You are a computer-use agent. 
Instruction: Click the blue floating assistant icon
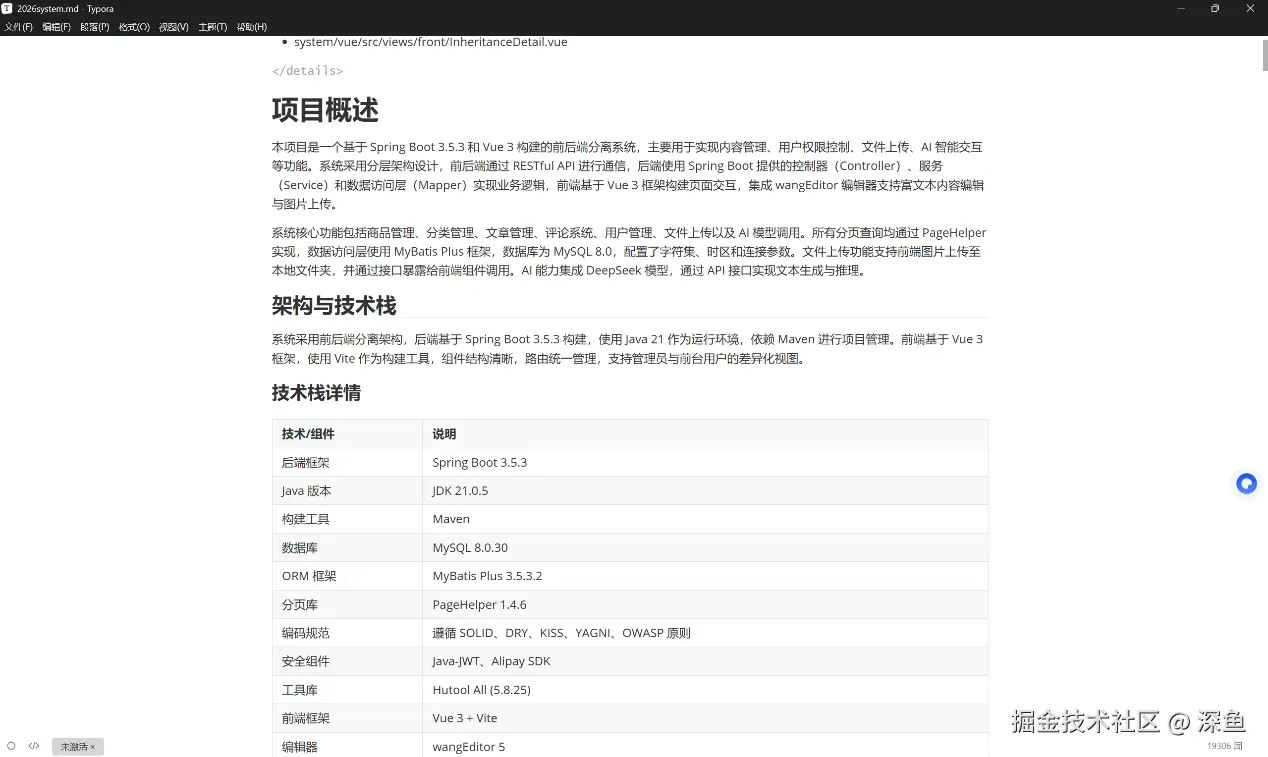(x=1246, y=484)
